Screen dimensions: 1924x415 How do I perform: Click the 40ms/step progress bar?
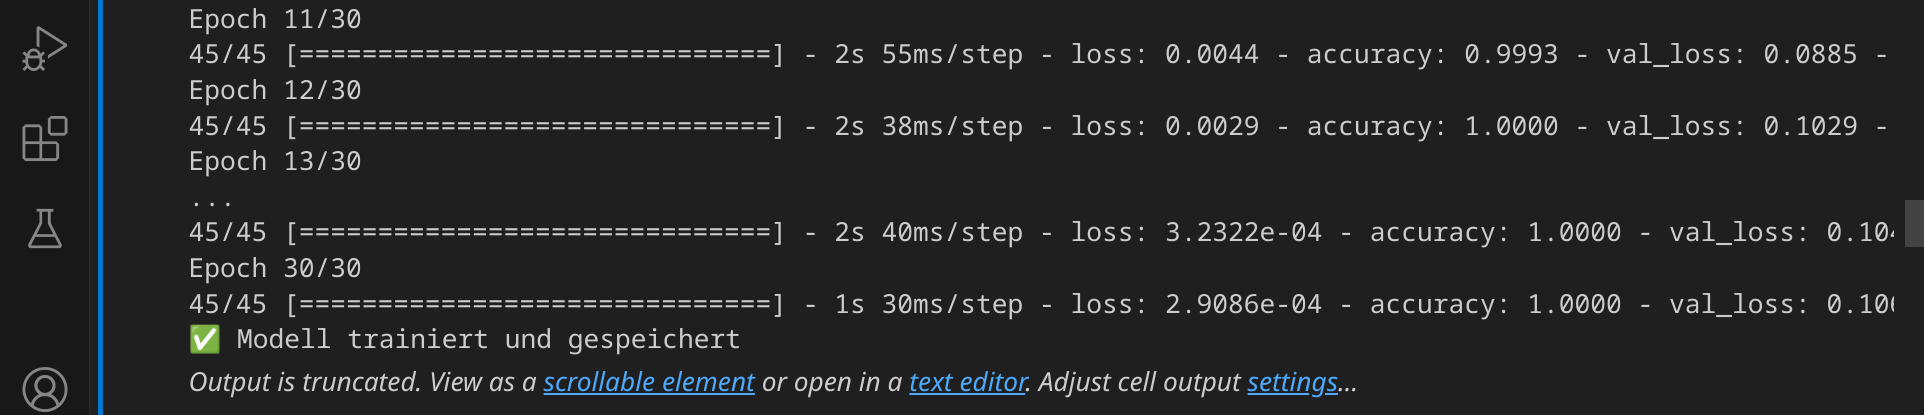click(x=535, y=233)
